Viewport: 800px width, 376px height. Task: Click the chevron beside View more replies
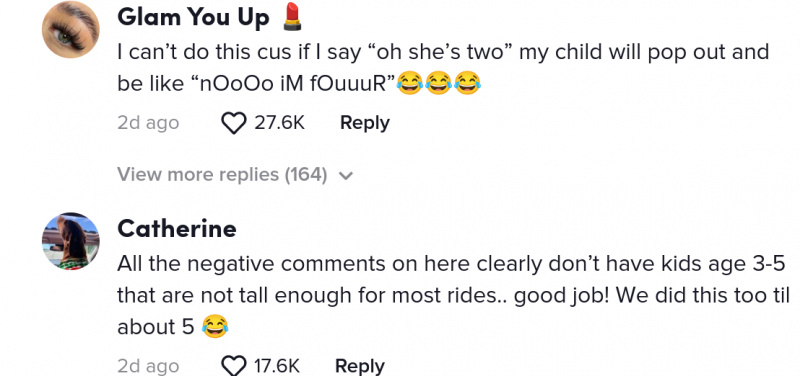[x=346, y=176]
